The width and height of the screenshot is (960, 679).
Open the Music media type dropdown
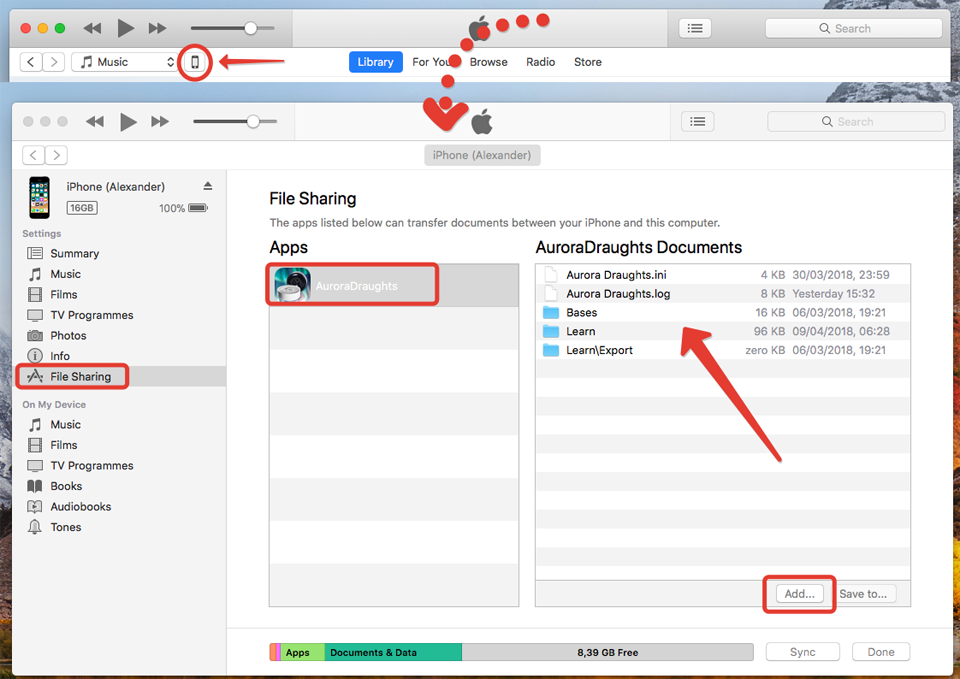coord(125,62)
